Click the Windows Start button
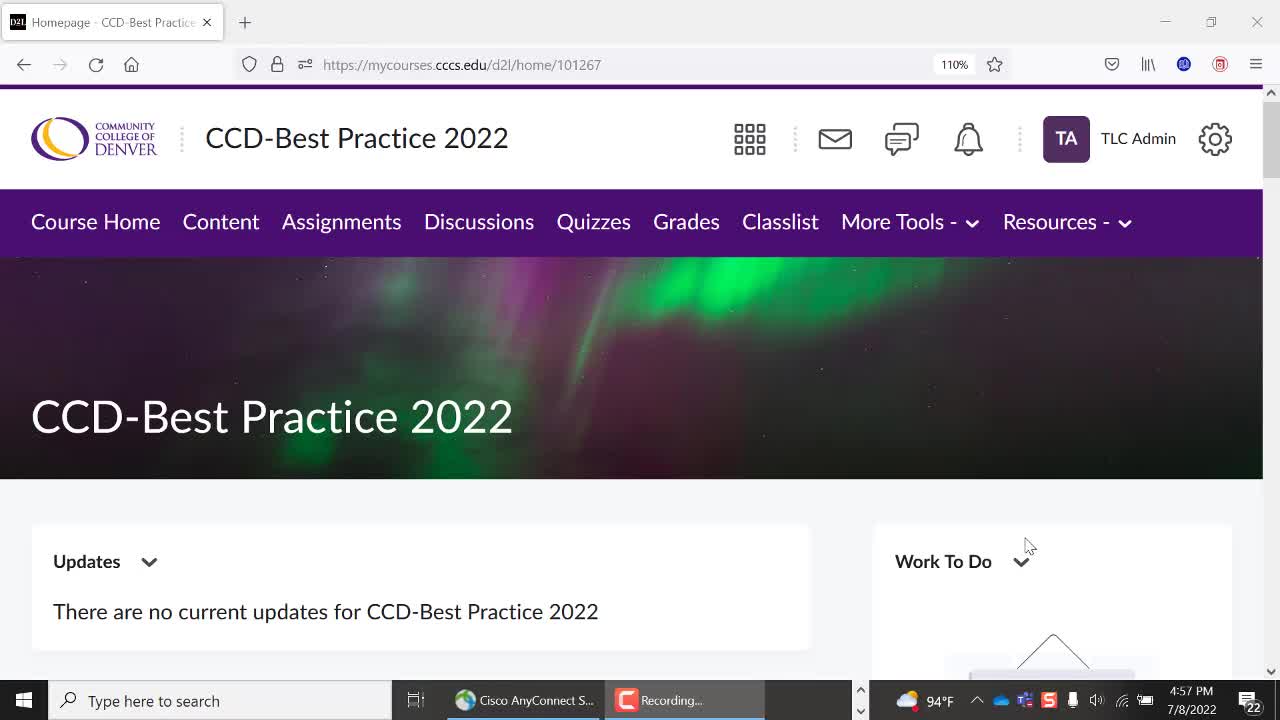This screenshot has height=720, width=1280. tap(24, 701)
